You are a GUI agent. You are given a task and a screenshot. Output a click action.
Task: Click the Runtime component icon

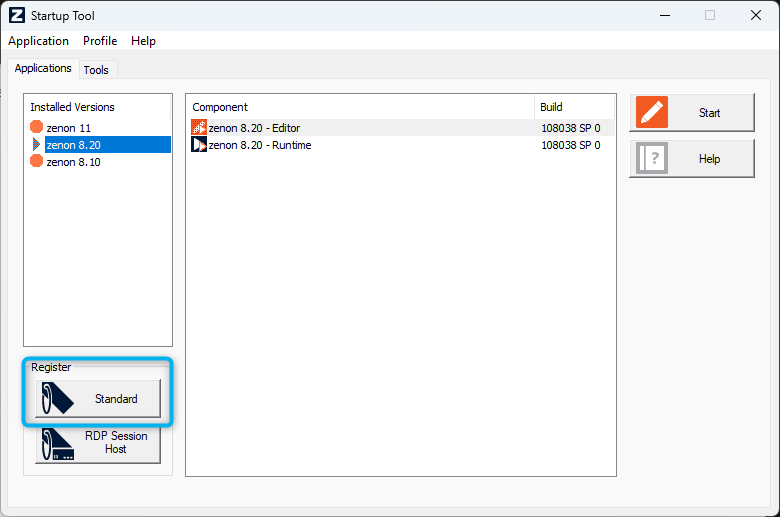[x=199, y=145]
